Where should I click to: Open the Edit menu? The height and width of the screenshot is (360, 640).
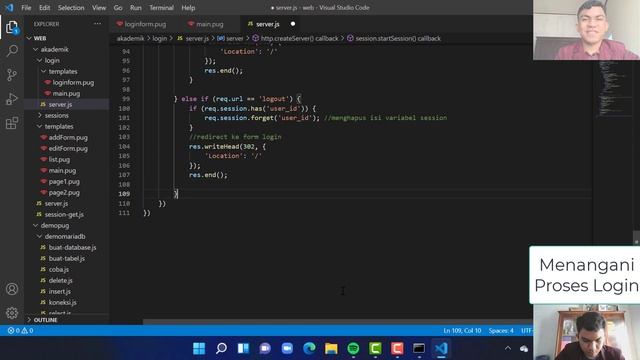pyautogui.click(x=44, y=7)
